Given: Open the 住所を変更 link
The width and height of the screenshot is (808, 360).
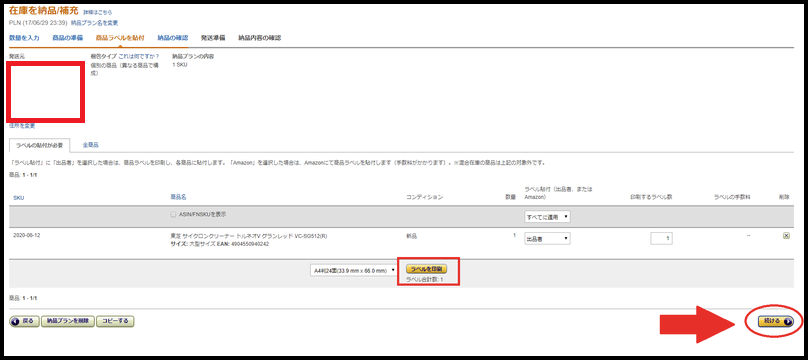Looking at the screenshot, I should (x=22, y=126).
